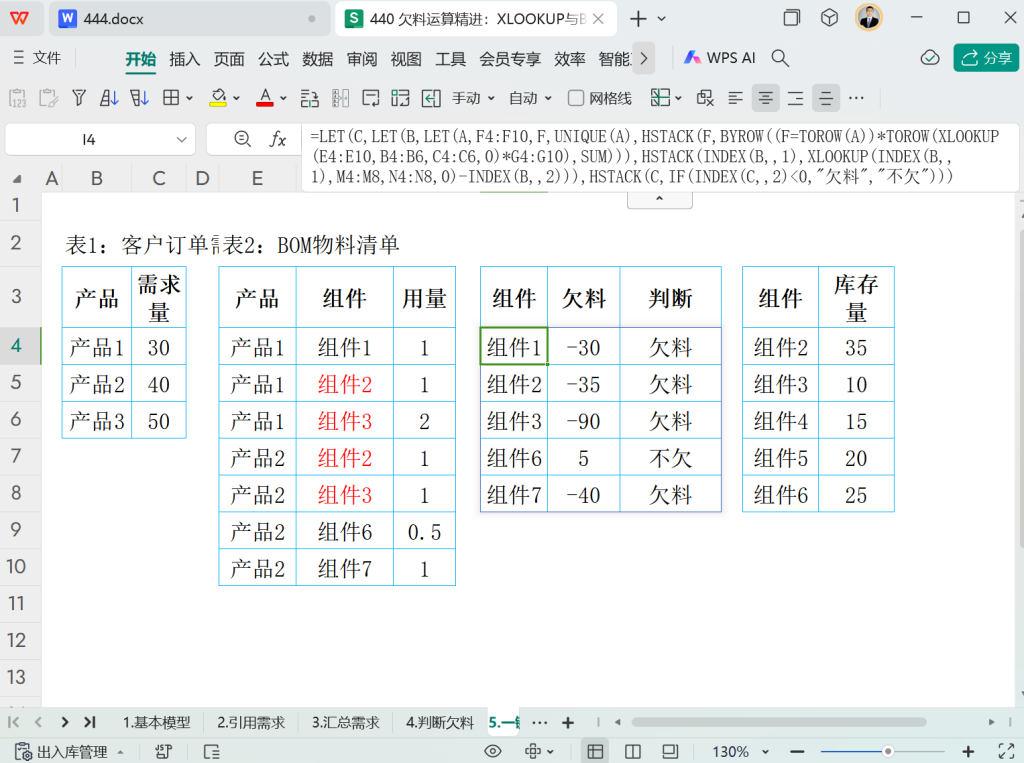Open the 手动 dropdown
1024x763 pixels.
pyautogui.click(x=473, y=98)
